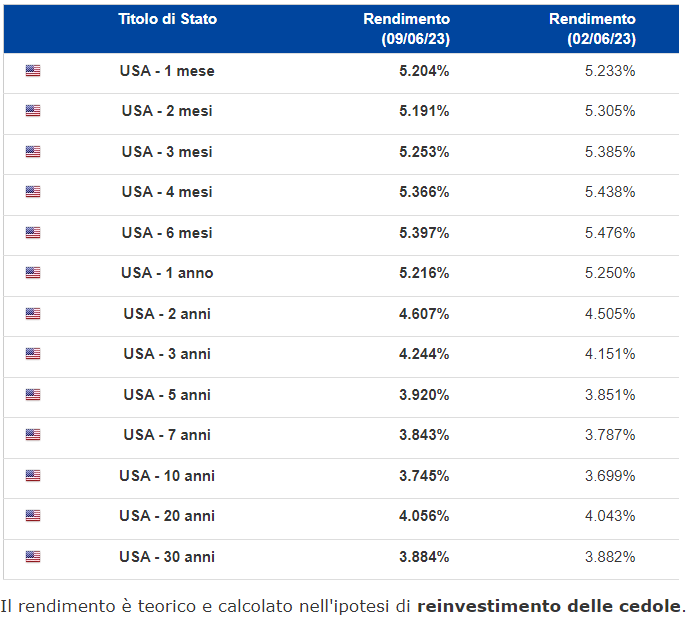Click the 3.745% yield for USA 10 anni

point(424,476)
